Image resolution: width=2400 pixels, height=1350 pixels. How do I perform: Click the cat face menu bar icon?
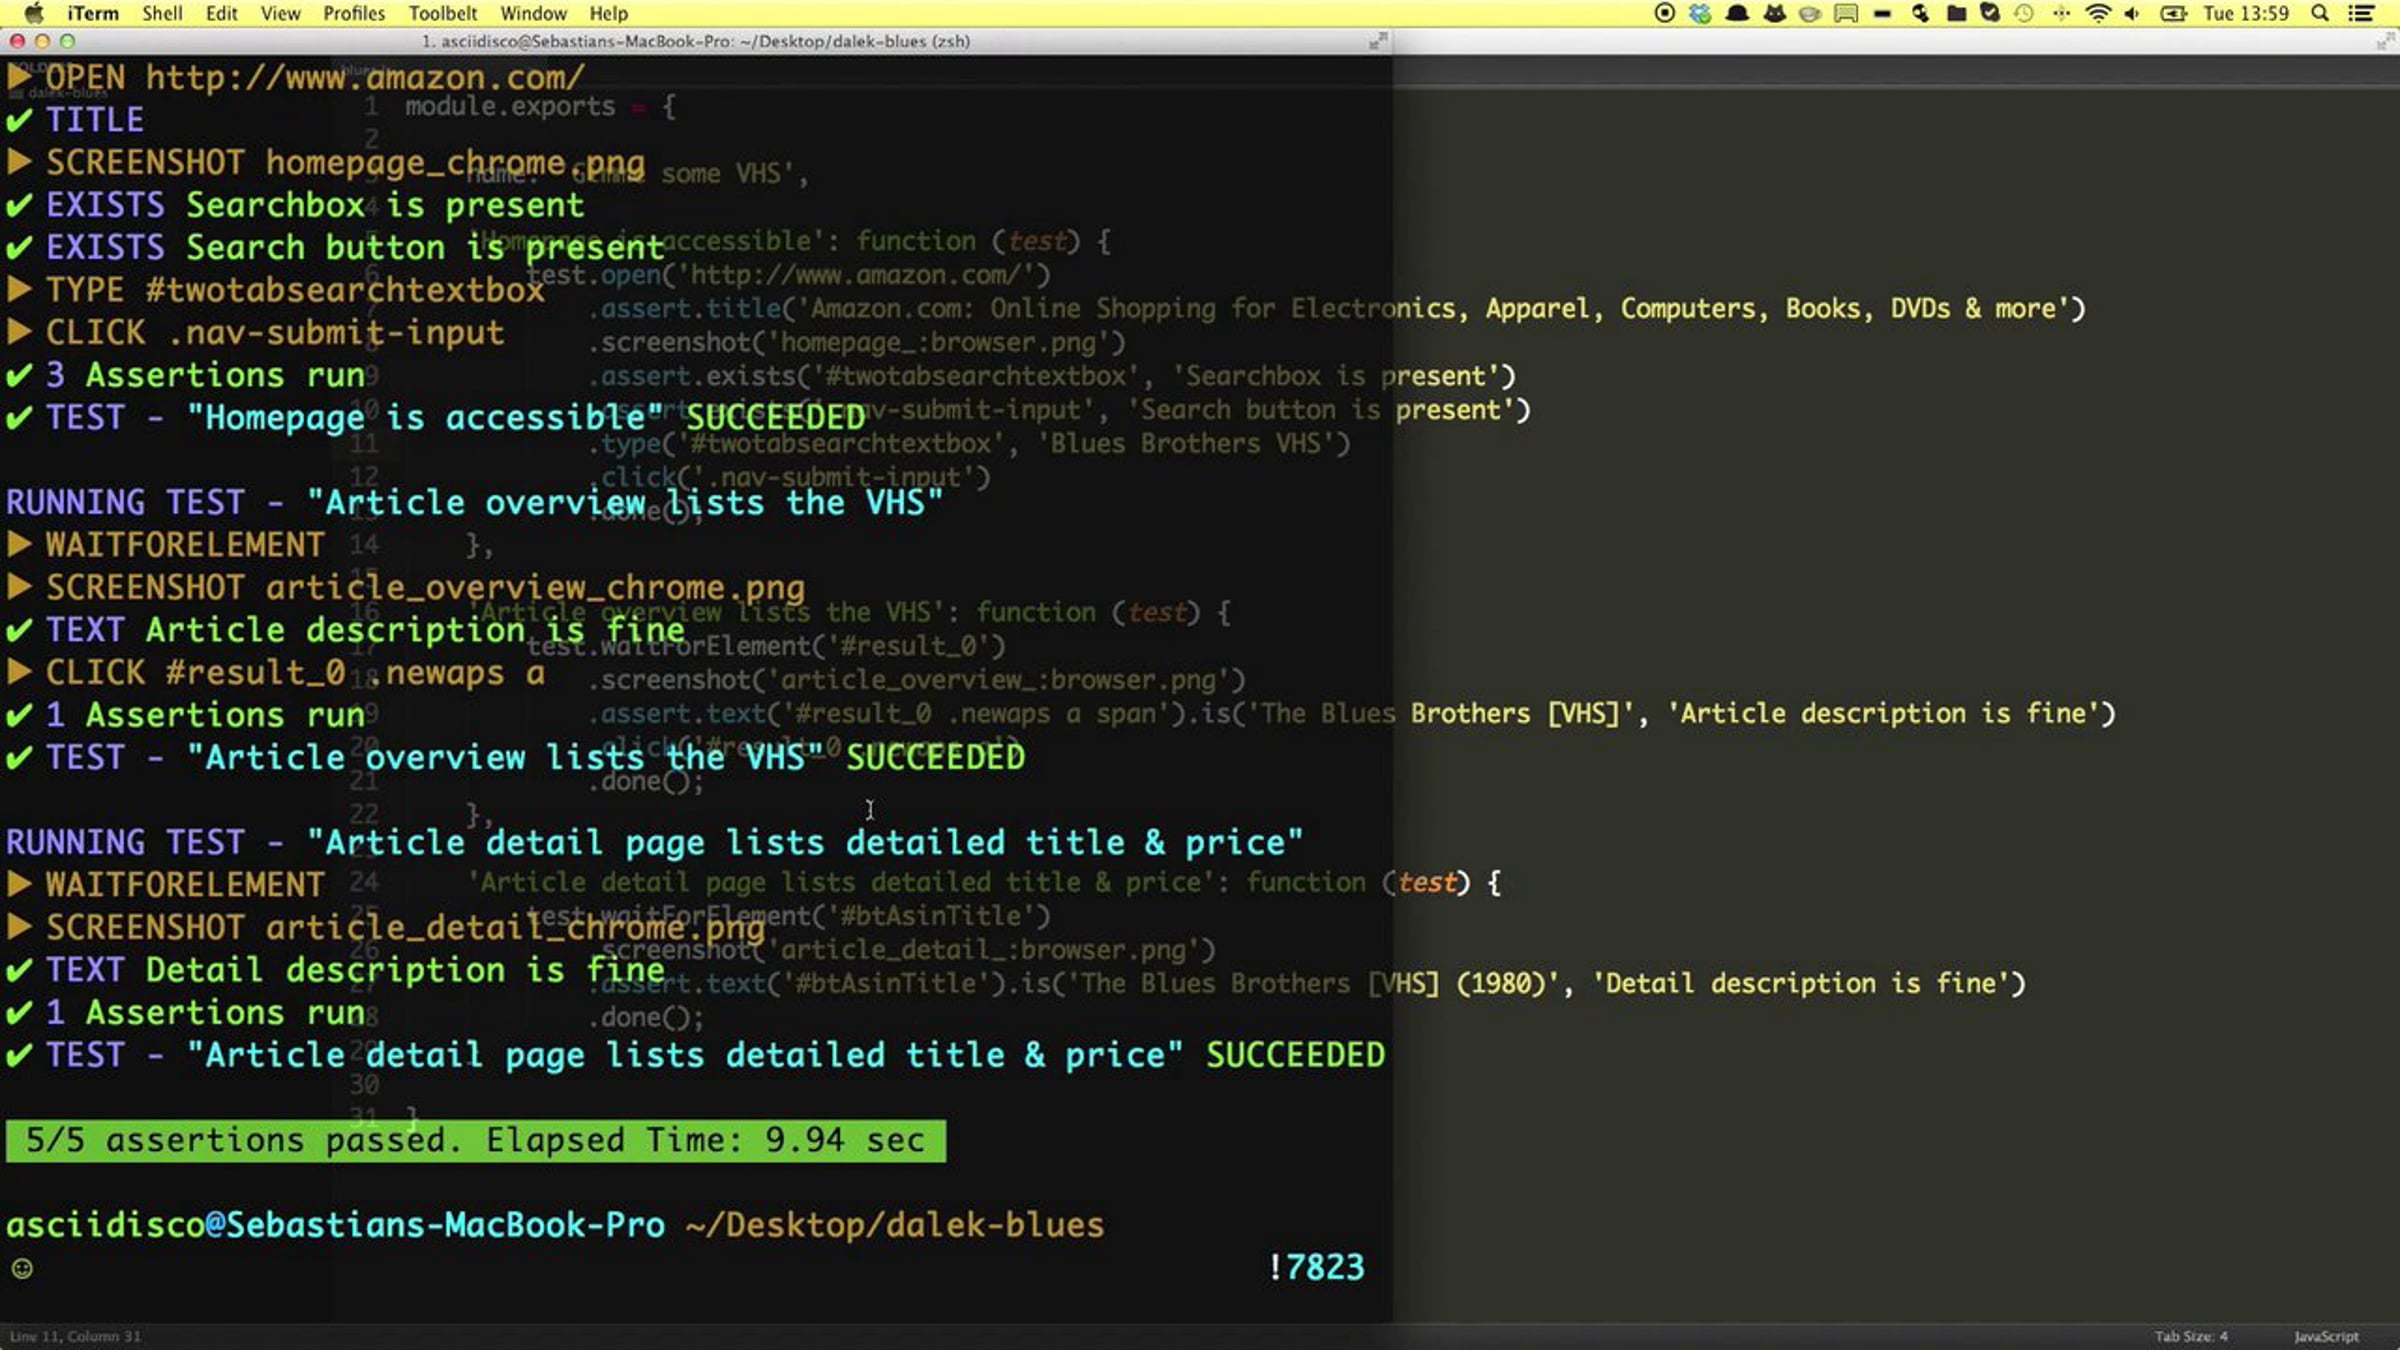(1775, 13)
